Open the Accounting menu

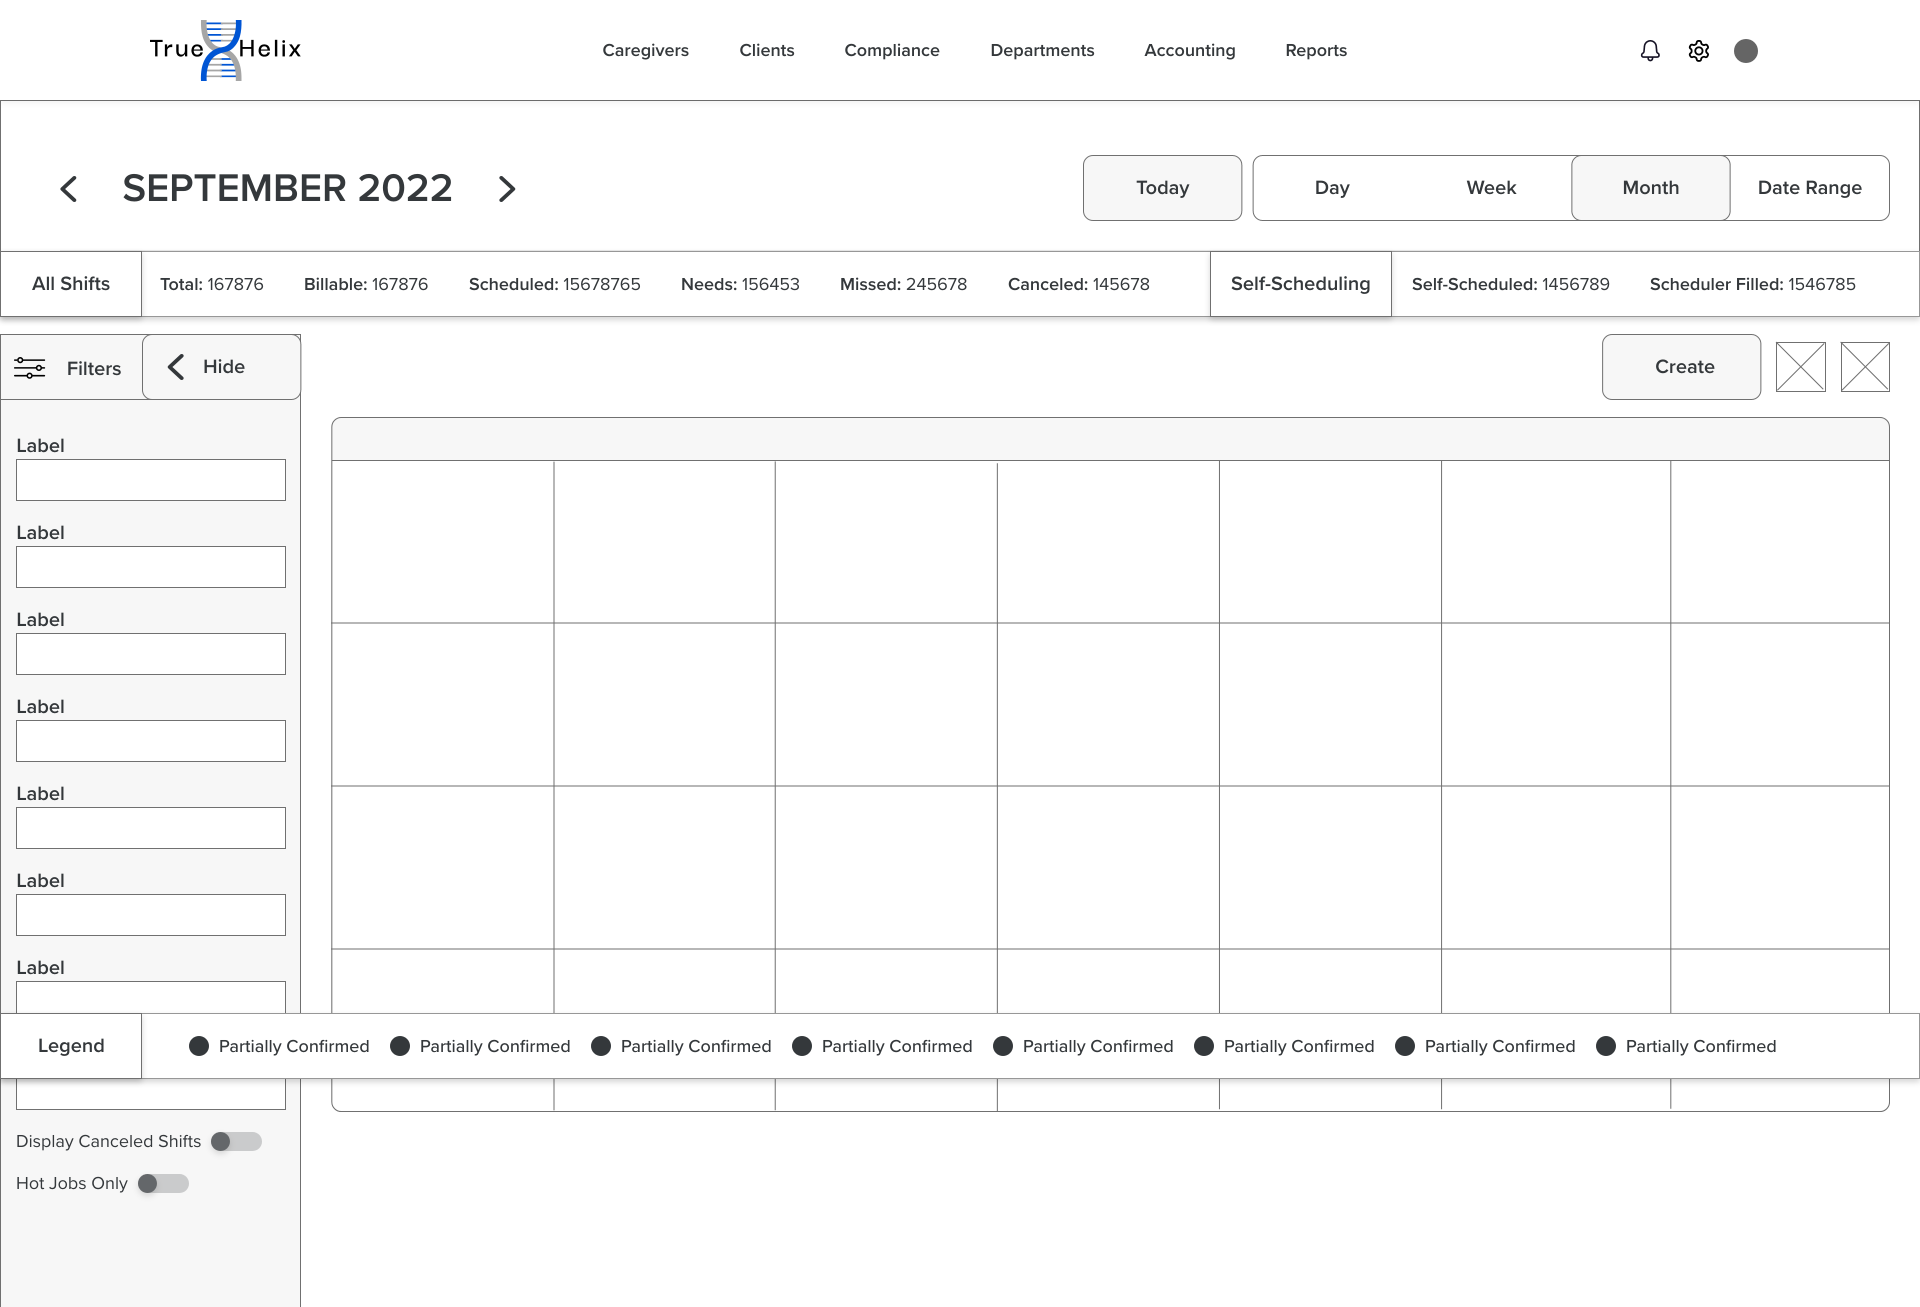click(1189, 50)
